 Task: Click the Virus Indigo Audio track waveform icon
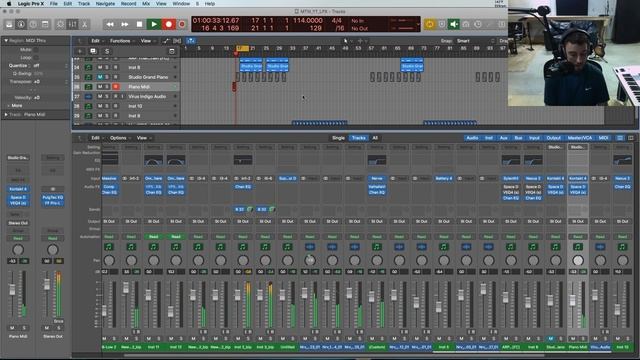88,96
